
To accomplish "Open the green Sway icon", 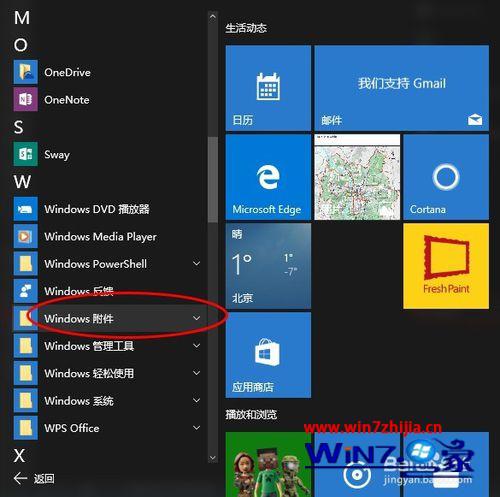I will point(26,154).
